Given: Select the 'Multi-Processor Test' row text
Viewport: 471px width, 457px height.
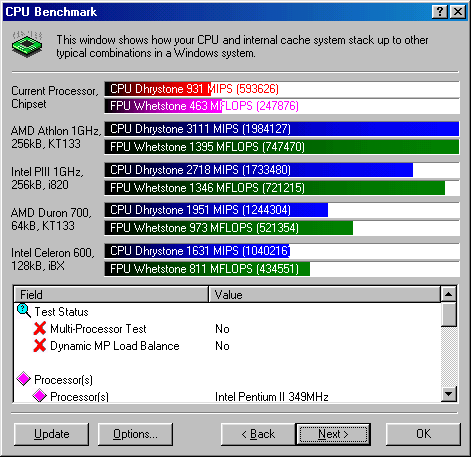Looking at the screenshot, I should tap(98, 329).
